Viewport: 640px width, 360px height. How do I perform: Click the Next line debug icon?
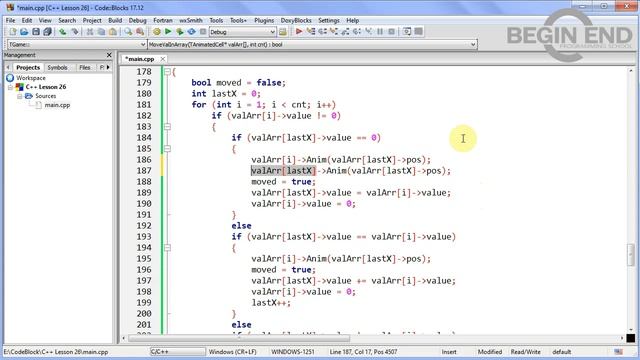[322, 31]
